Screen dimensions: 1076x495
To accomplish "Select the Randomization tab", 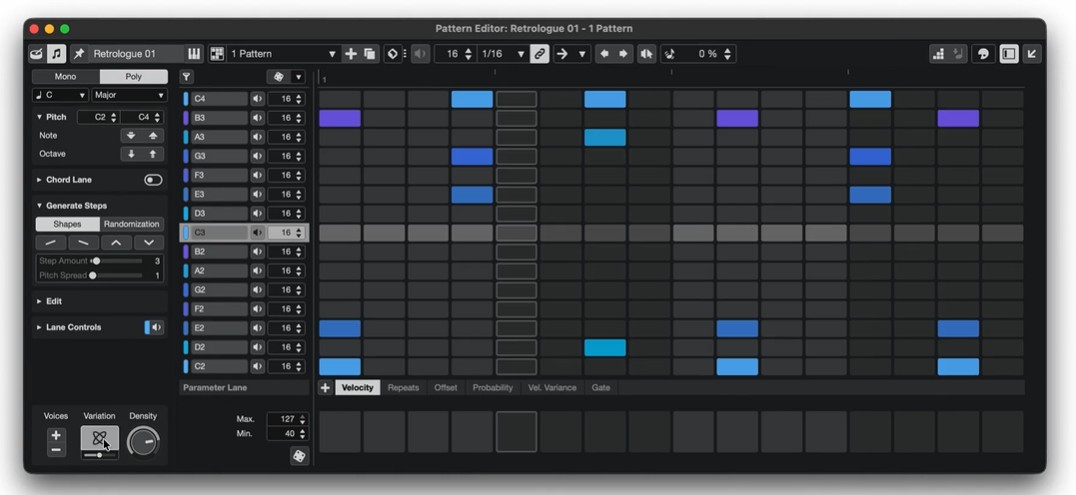I will 131,224.
